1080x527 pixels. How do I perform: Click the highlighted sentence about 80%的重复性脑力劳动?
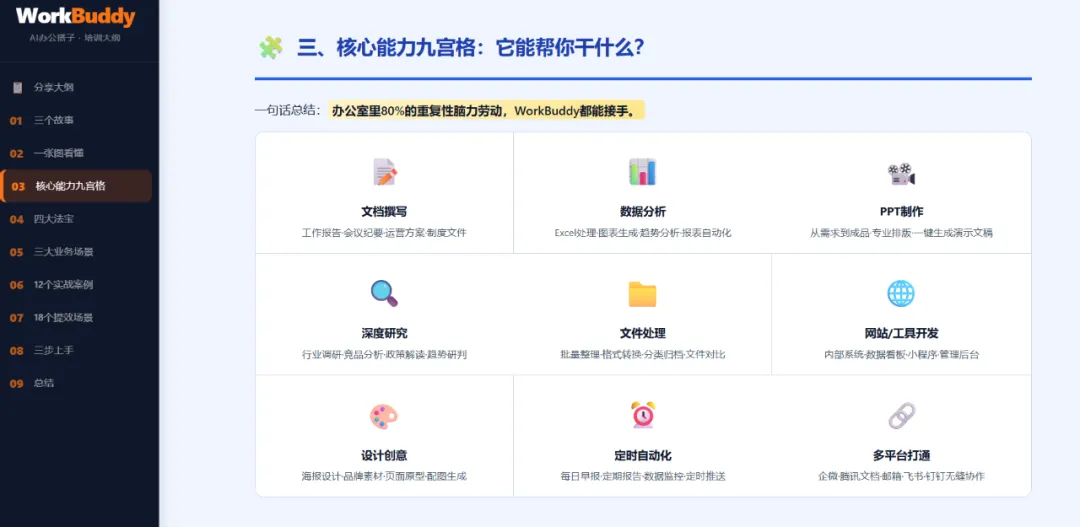pyautogui.click(x=486, y=110)
